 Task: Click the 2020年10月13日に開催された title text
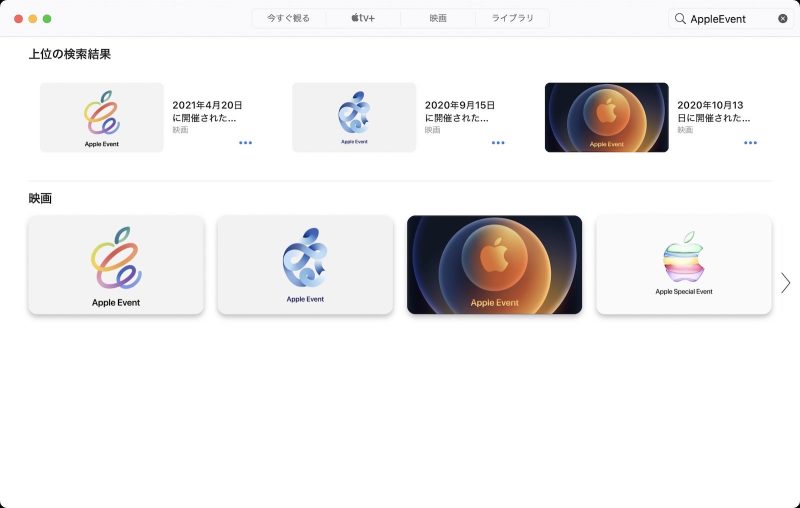pyautogui.click(x=713, y=111)
